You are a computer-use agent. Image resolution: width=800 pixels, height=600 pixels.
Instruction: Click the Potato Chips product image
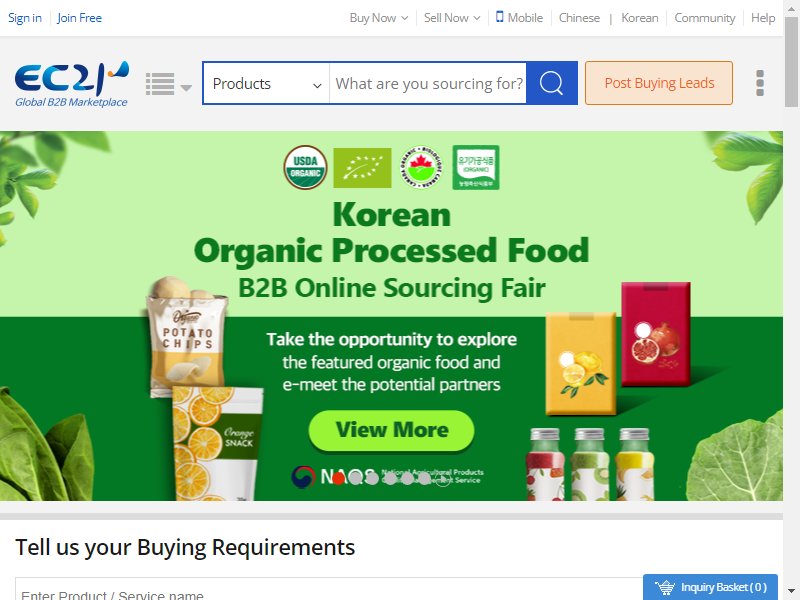(187, 337)
